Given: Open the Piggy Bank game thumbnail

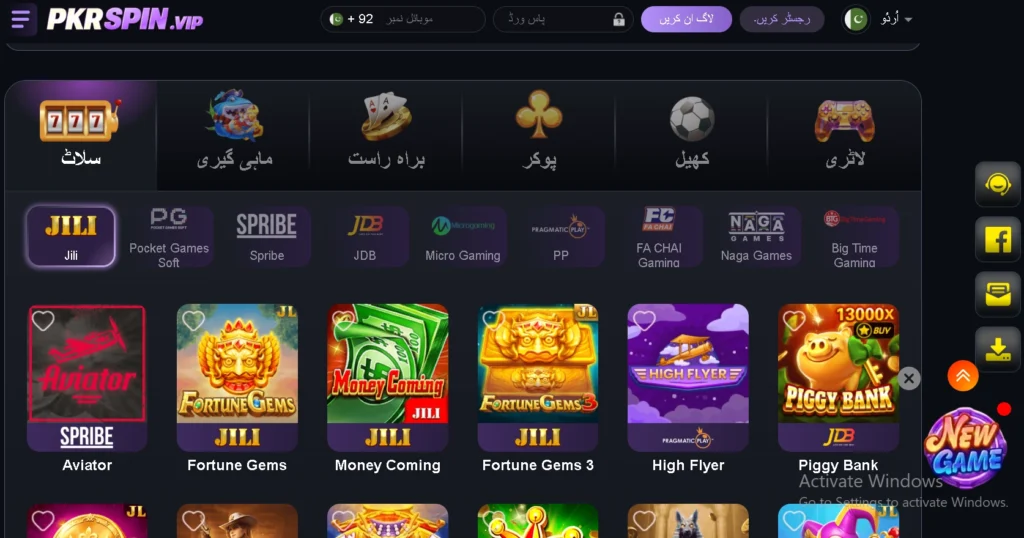Looking at the screenshot, I should coord(838,377).
